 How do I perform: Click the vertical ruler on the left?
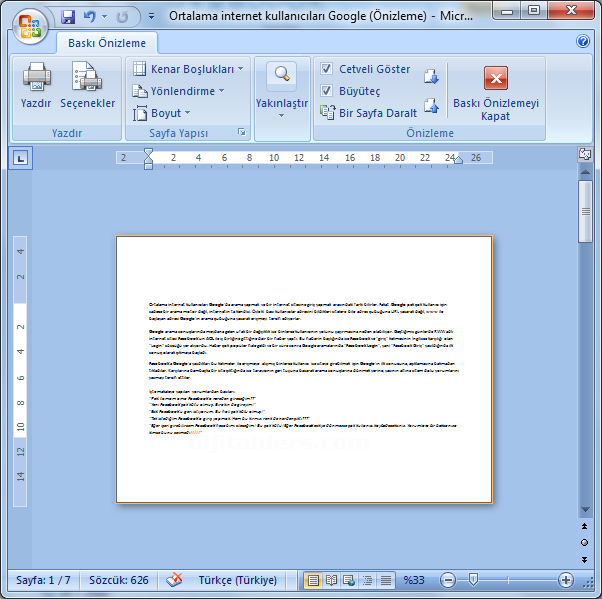tap(20, 371)
